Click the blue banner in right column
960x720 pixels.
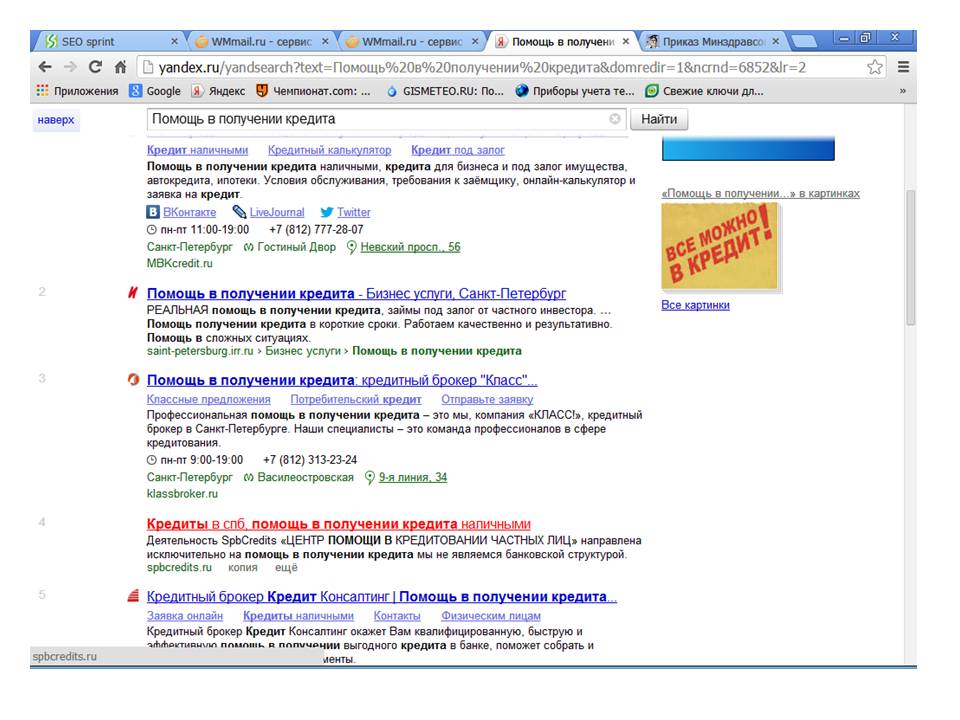pyautogui.click(x=748, y=149)
